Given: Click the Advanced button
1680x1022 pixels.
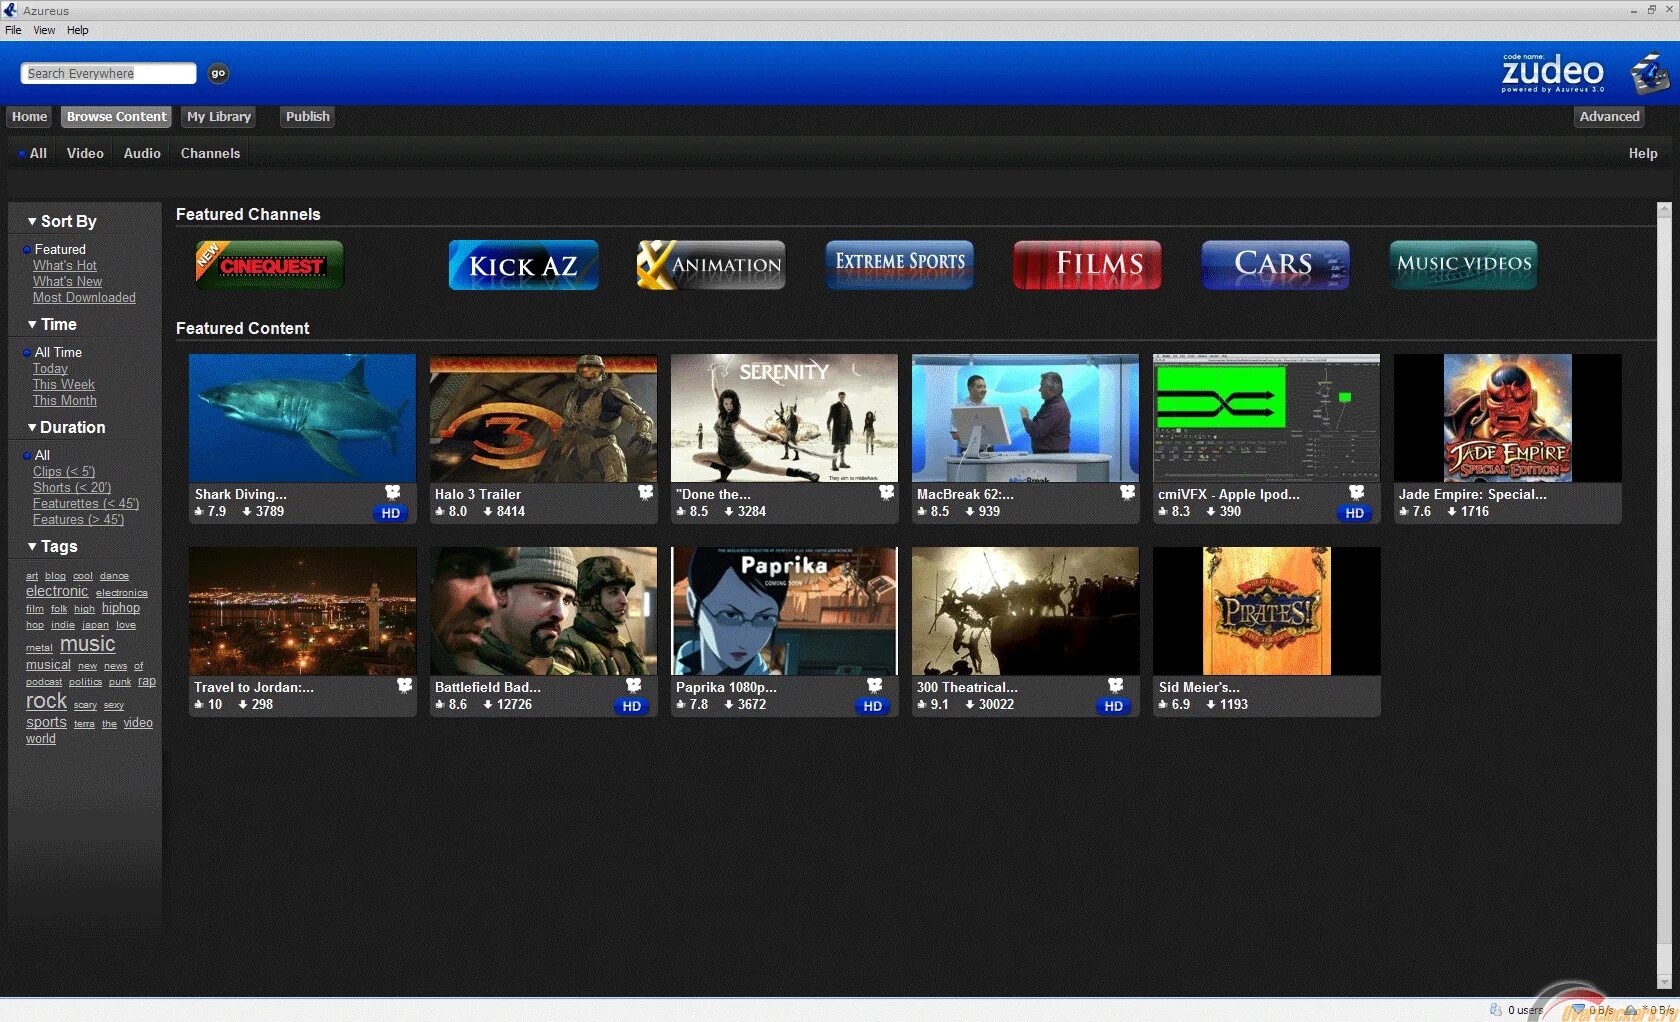Looking at the screenshot, I should point(1609,116).
